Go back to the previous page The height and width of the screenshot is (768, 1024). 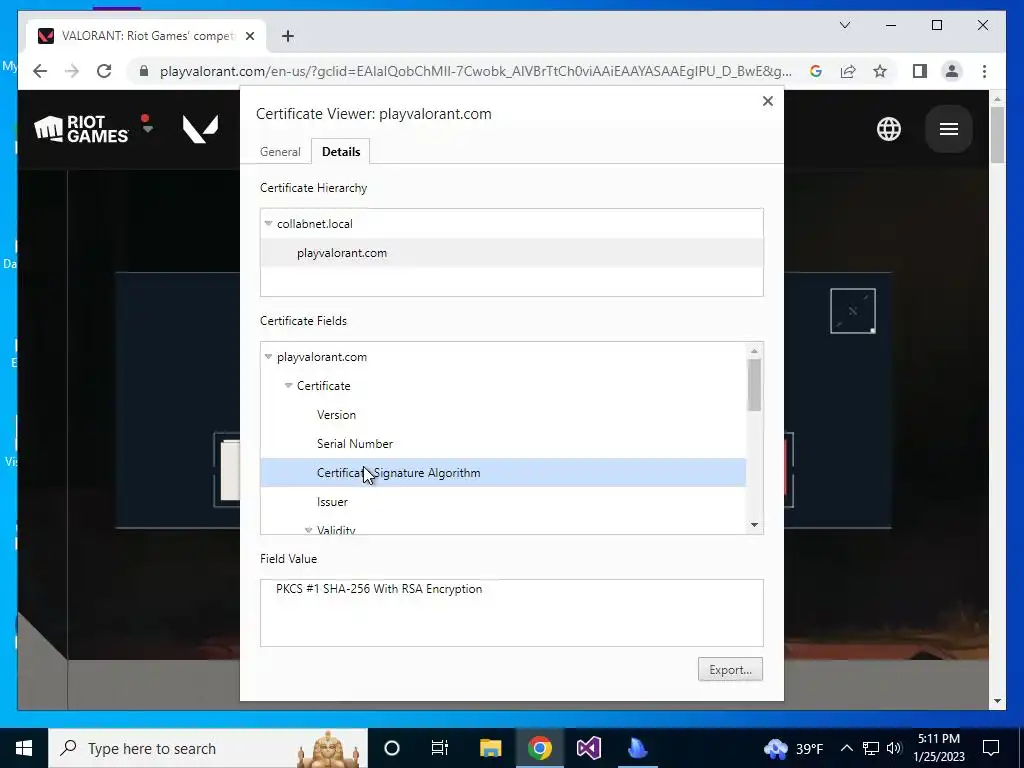[x=40, y=71]
